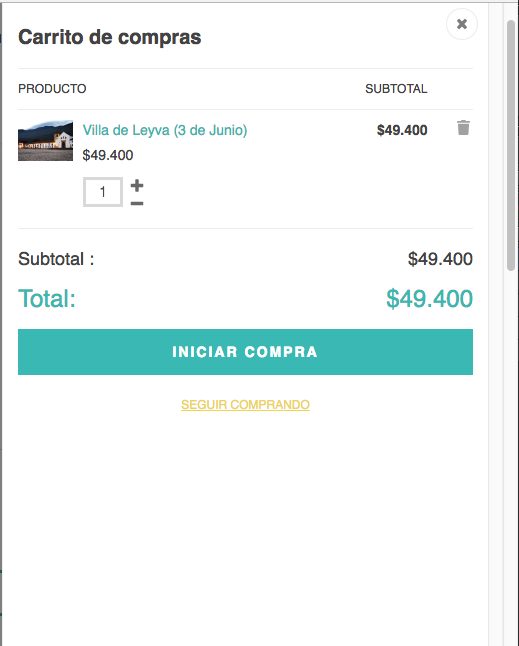The height and width of the screenshot is (646, 519).
Task: Remove Villa de Leyva with trash icon
Action: [x=463, y=128]
